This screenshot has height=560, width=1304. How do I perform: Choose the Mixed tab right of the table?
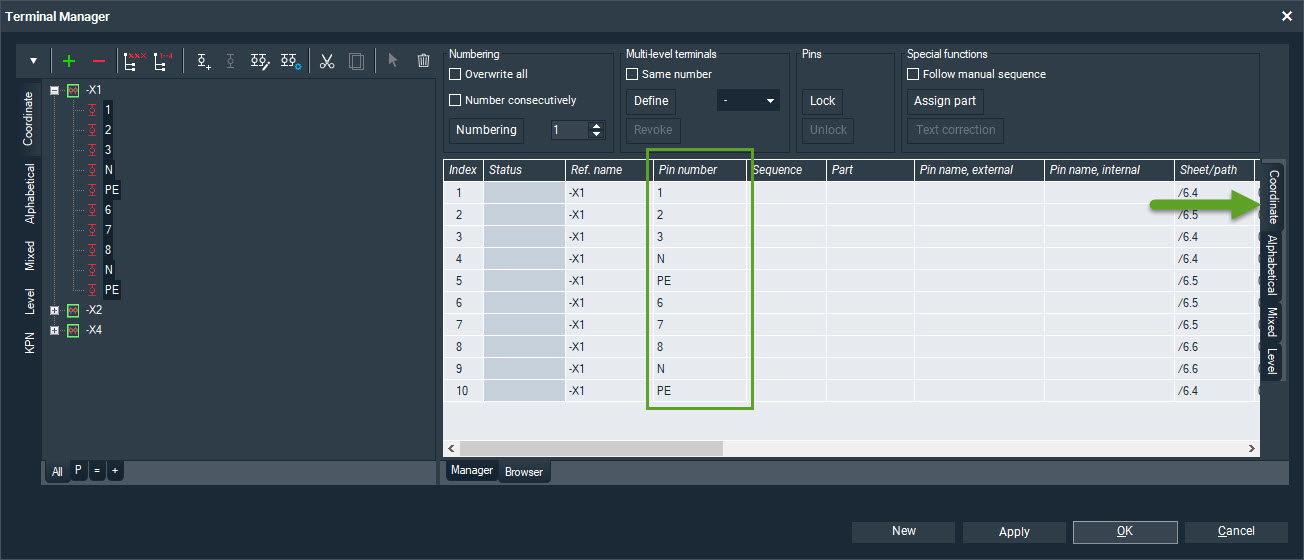point(1271,321)
